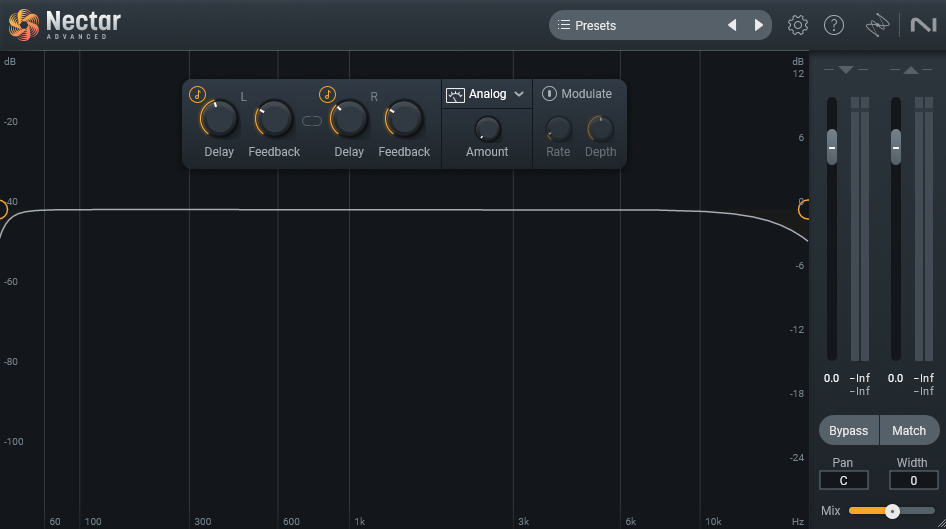Viewport: 946px width, 529px height.
Task: Click the Pan value field
Action: coord(843,481)
